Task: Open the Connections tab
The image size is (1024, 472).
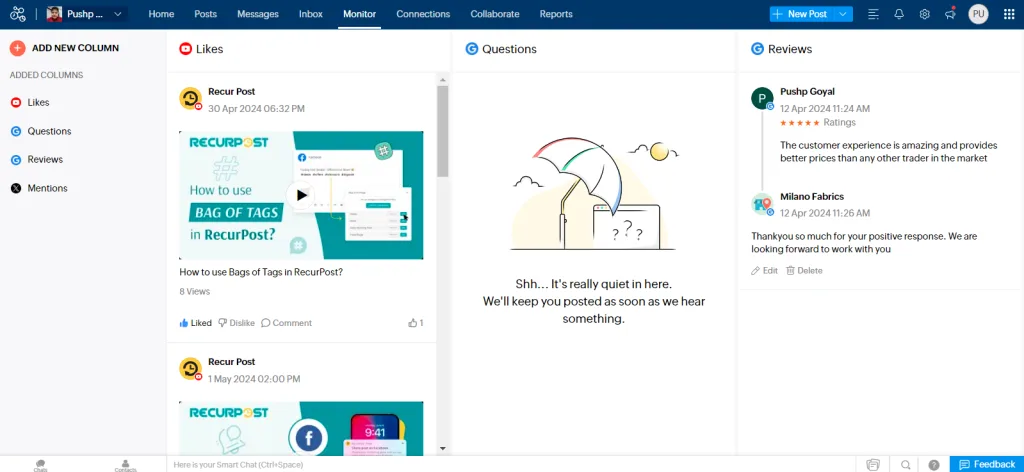Action: tap(423, 14)
